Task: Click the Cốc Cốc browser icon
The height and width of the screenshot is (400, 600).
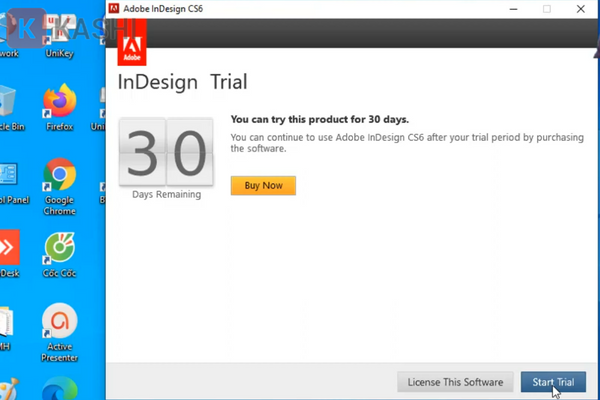Action: click(59, 249)
